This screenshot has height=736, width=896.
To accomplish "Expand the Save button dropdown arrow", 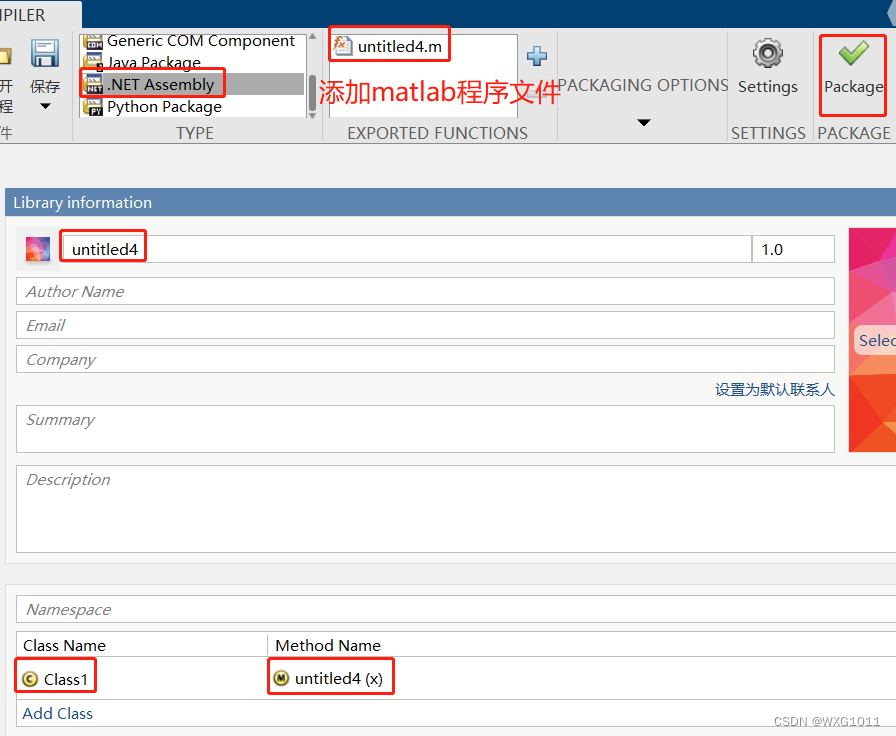I will coord(45,105).
